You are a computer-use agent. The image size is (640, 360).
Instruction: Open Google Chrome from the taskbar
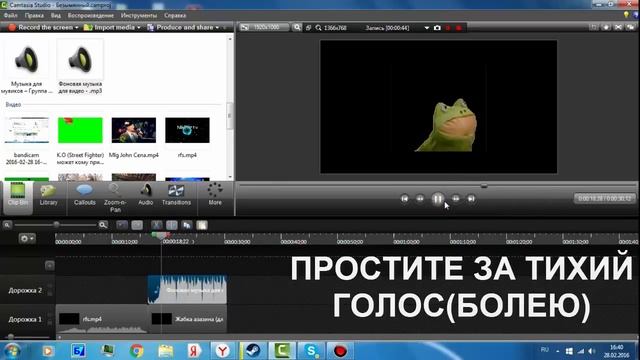tap(137, 351)
